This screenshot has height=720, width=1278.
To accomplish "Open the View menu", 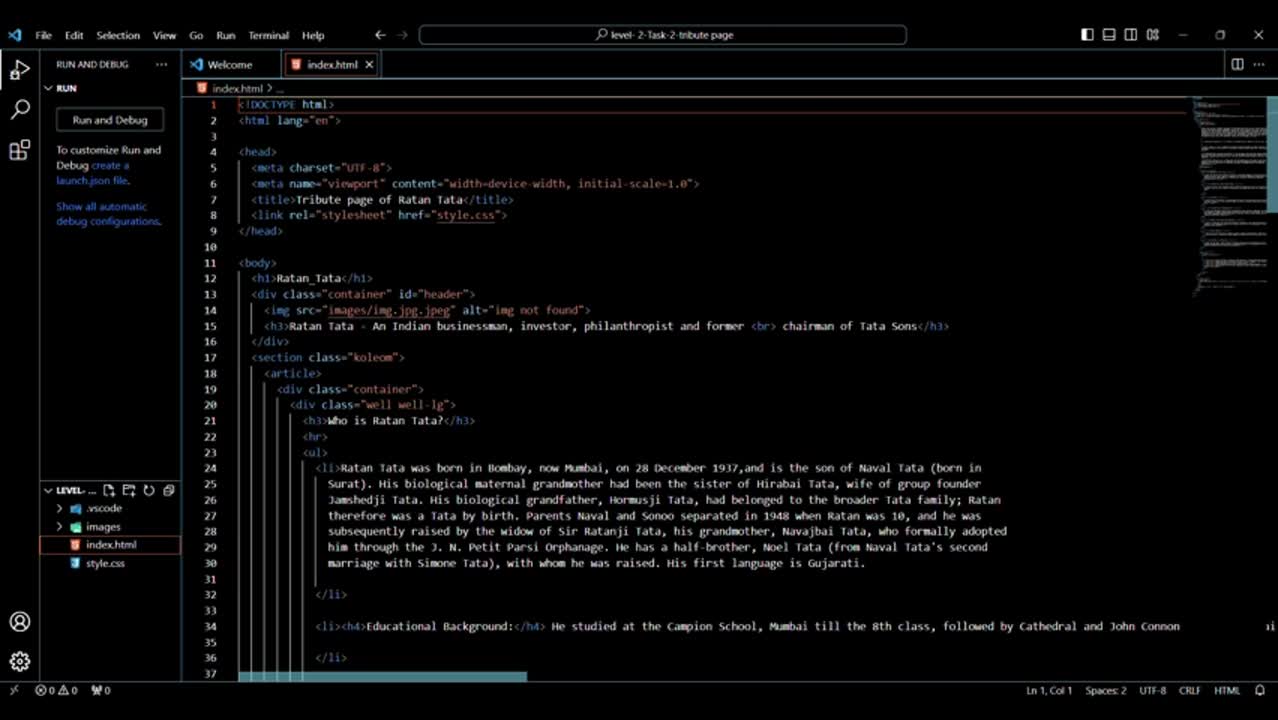I will pyautogui.click(x=164, y=35).
